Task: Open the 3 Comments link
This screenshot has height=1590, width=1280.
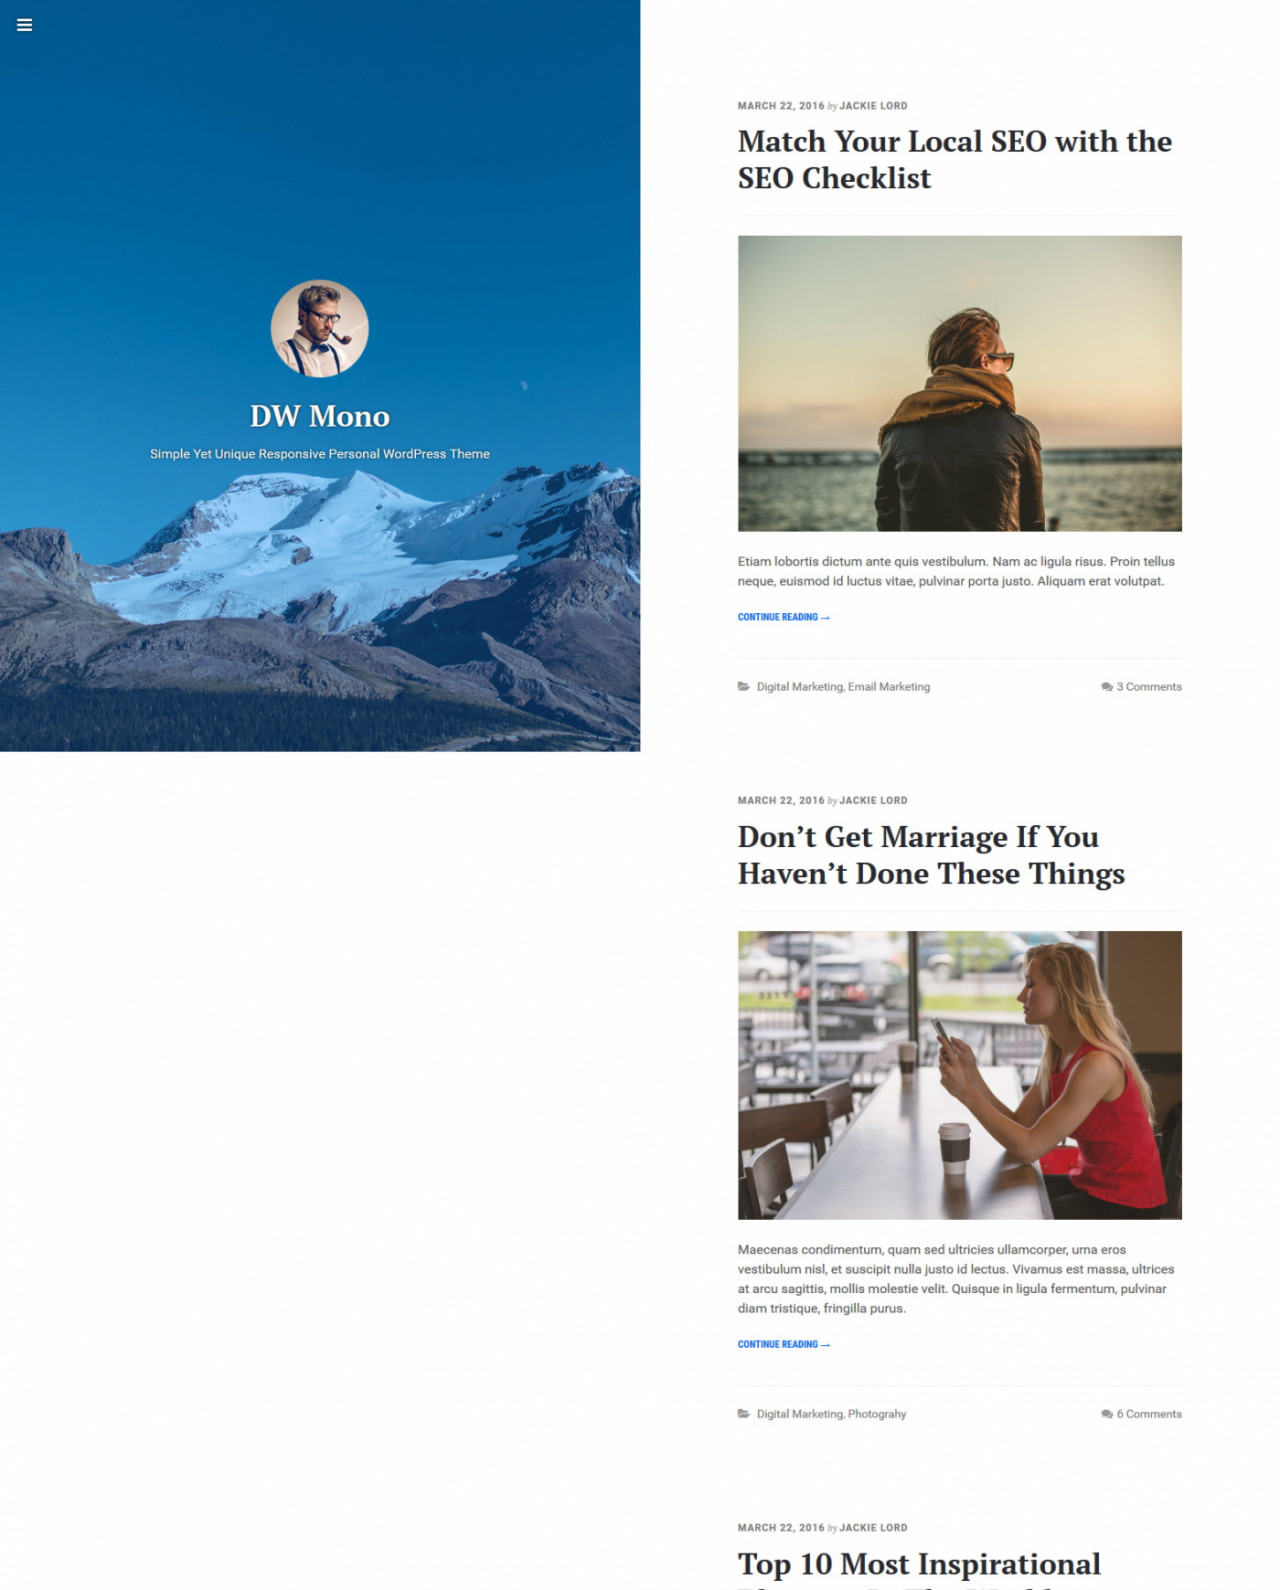Action: pyautogui.click(x=1149, y=687)
